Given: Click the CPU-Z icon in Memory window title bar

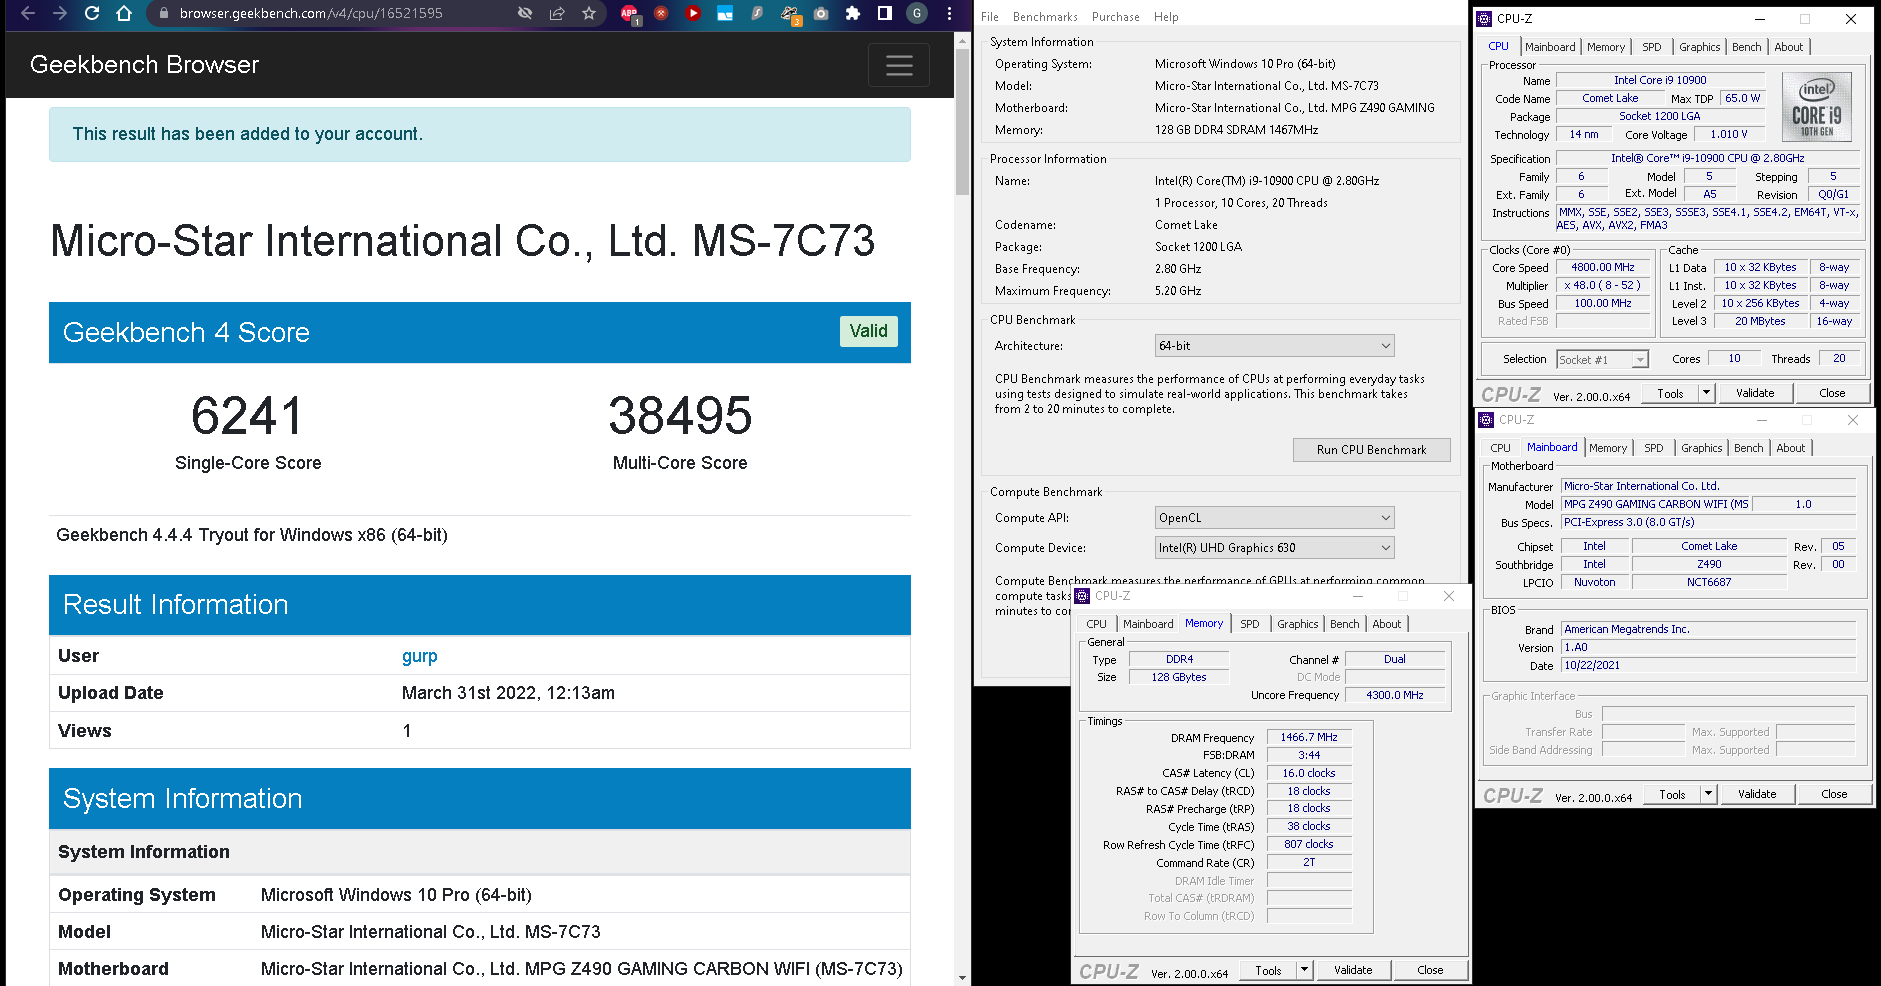Looking at the screenshot, I should (x=1082, y=596).
